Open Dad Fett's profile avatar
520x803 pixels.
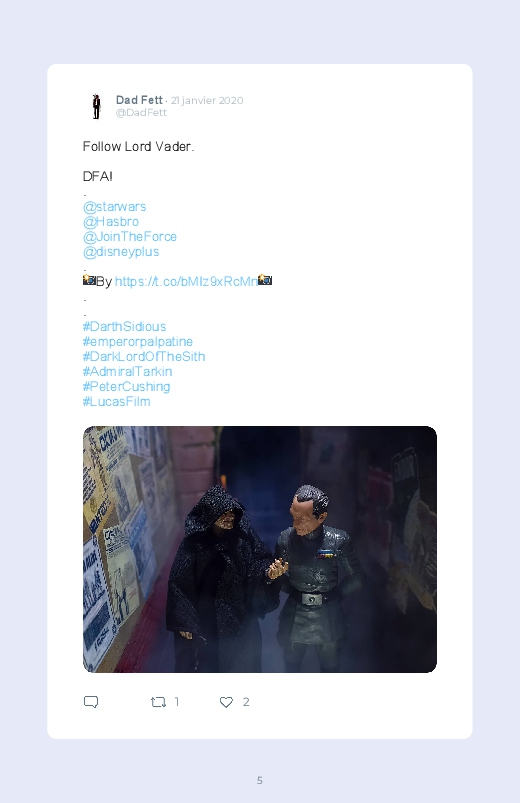[x=96, y=107]
